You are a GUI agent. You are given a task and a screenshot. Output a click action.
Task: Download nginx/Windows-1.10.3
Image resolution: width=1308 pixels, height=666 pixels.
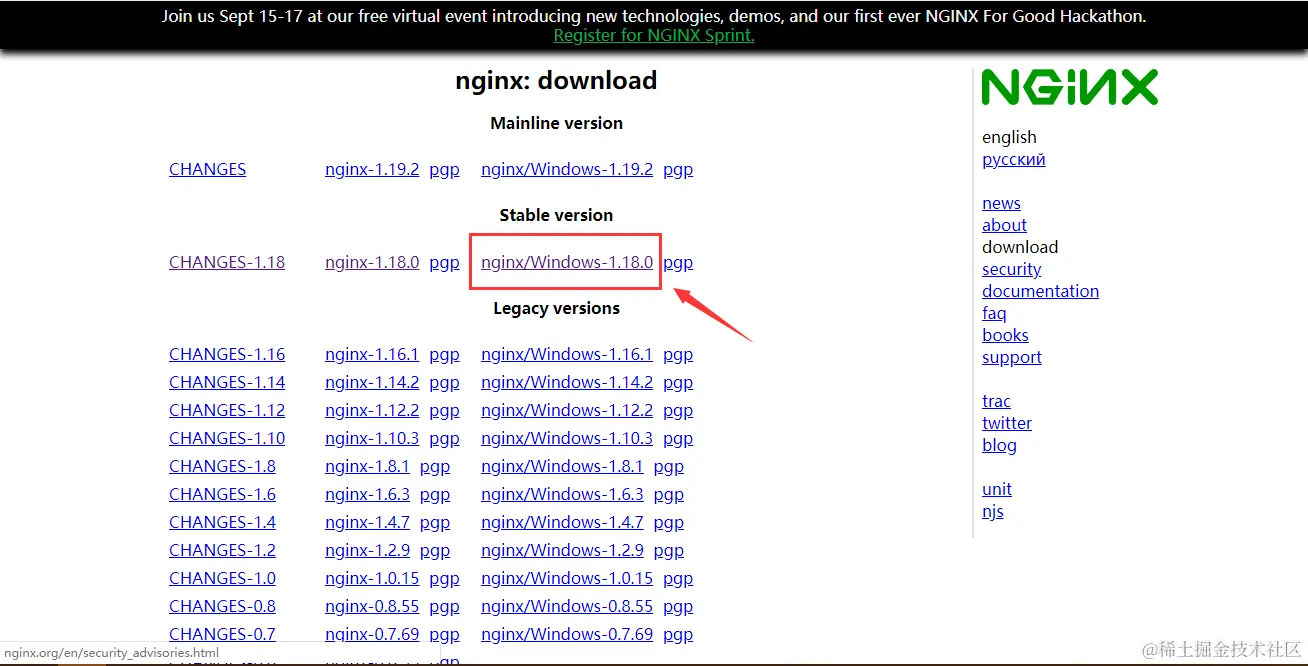pos(567,438)
